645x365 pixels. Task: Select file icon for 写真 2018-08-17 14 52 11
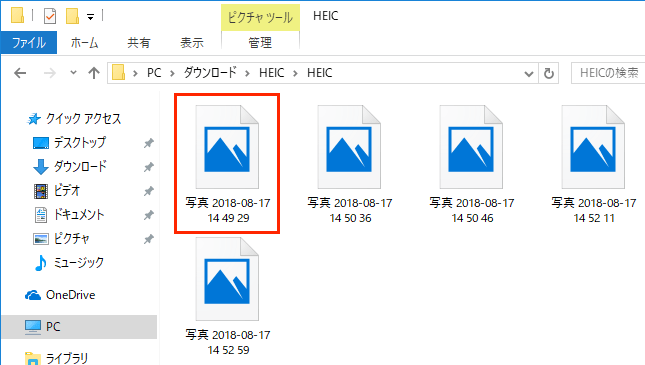593,147
